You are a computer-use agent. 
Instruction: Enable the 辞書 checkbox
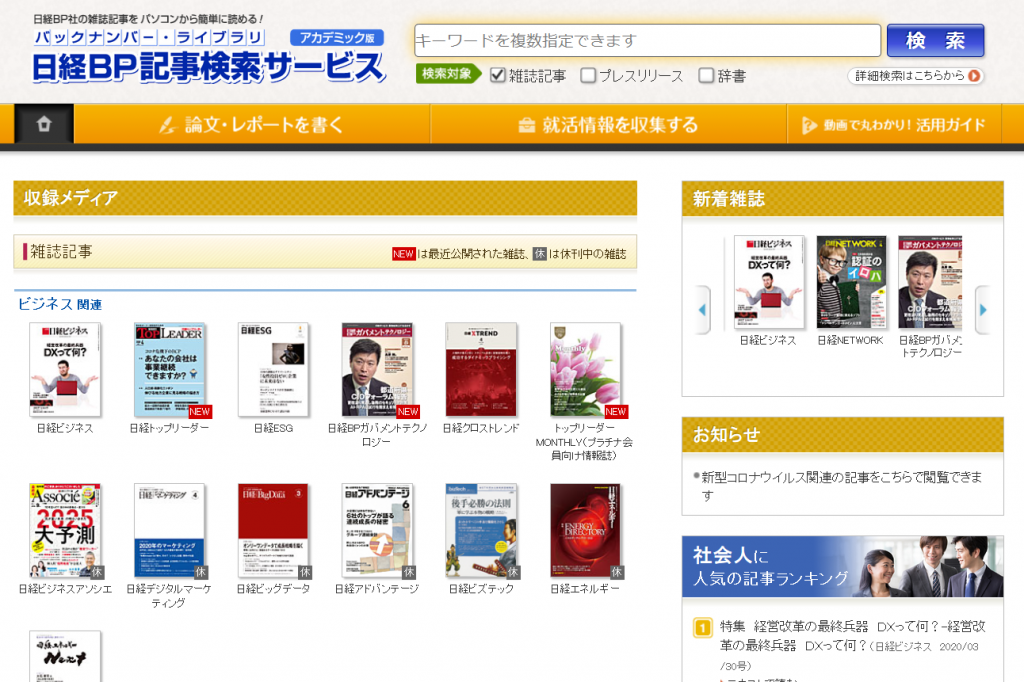click(706, 75)
